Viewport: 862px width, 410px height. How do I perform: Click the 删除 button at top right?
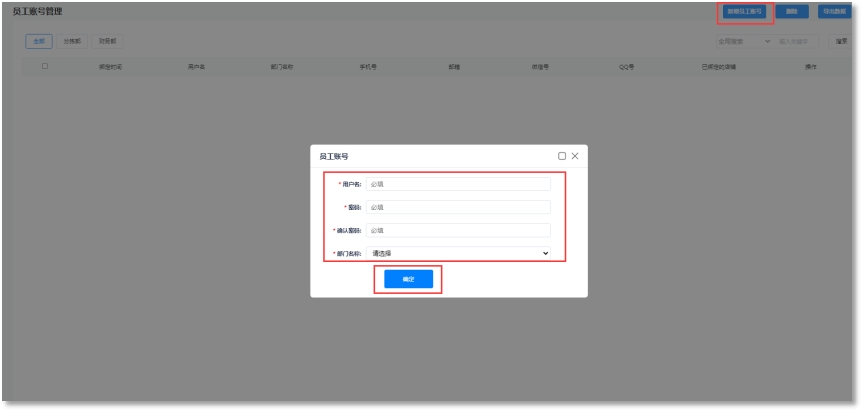point(792,12)
